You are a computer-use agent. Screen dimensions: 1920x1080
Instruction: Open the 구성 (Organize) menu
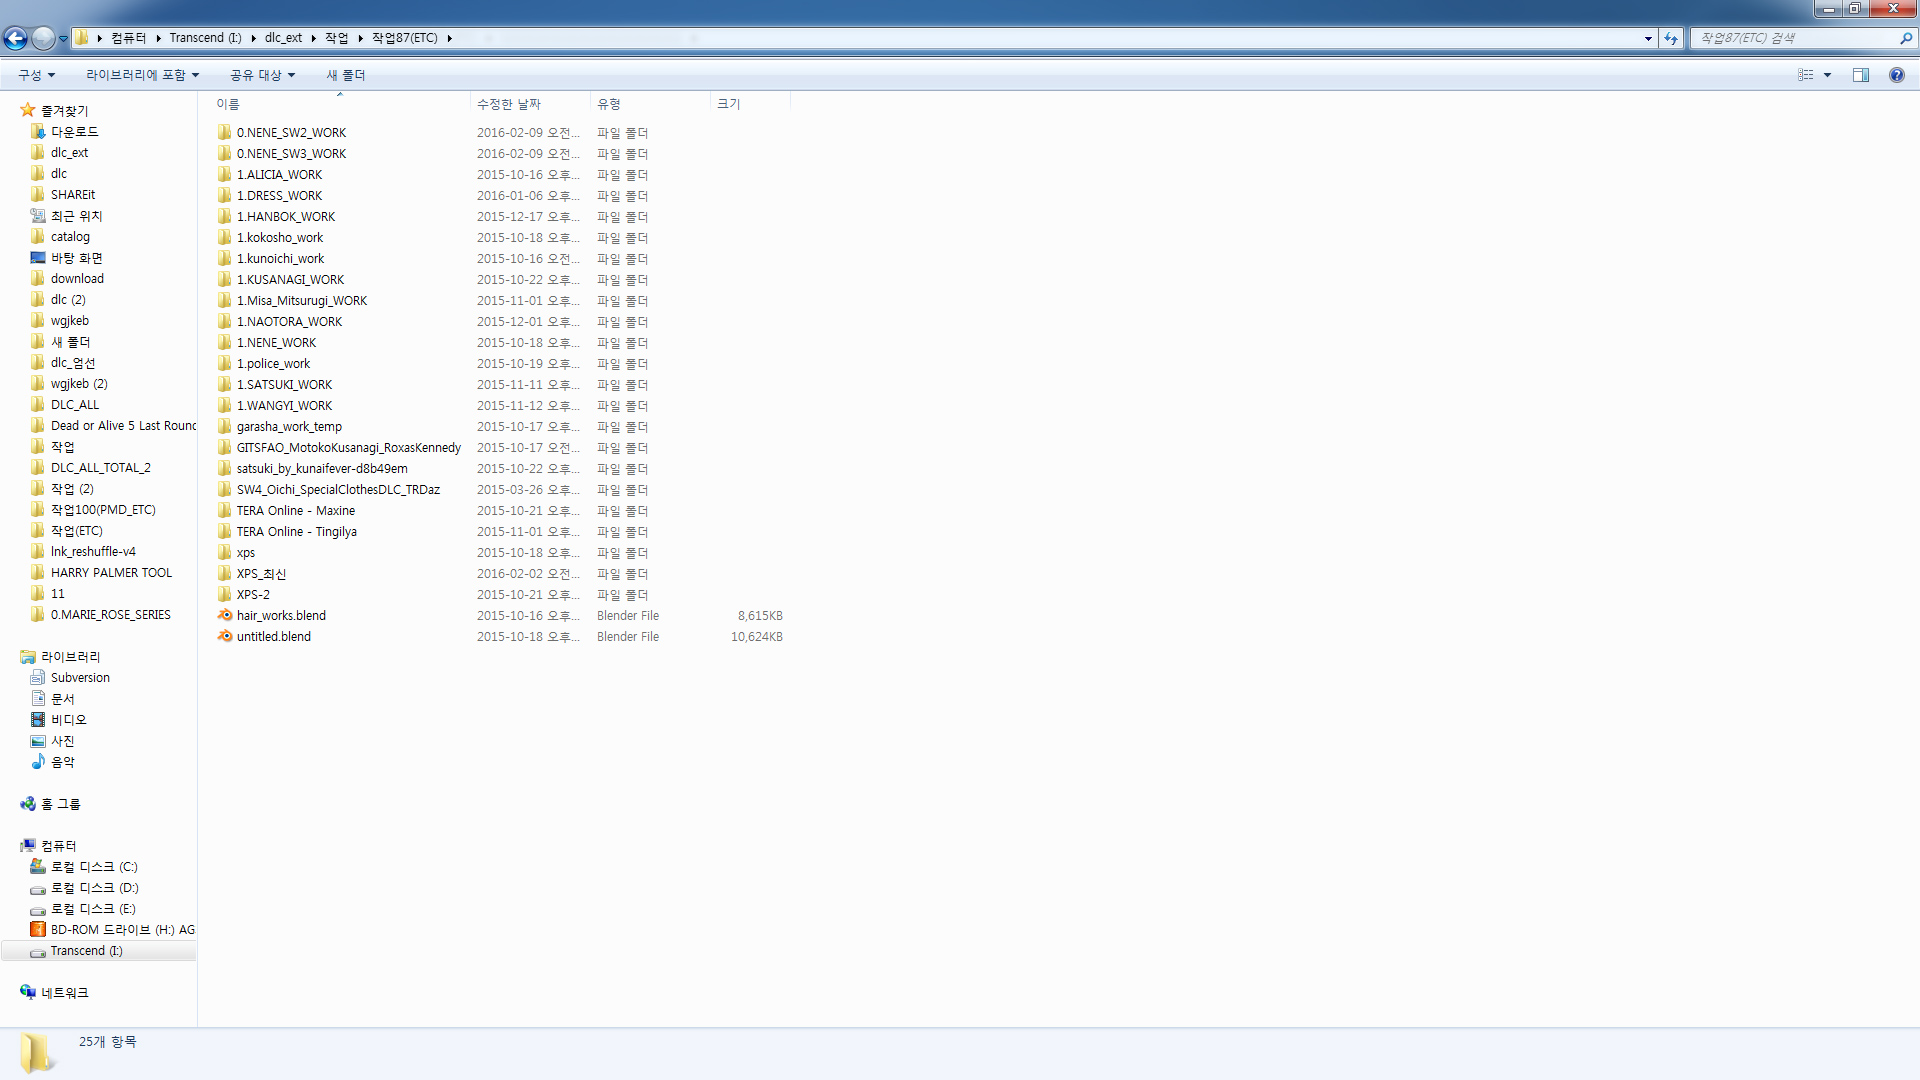pos(36,75)
